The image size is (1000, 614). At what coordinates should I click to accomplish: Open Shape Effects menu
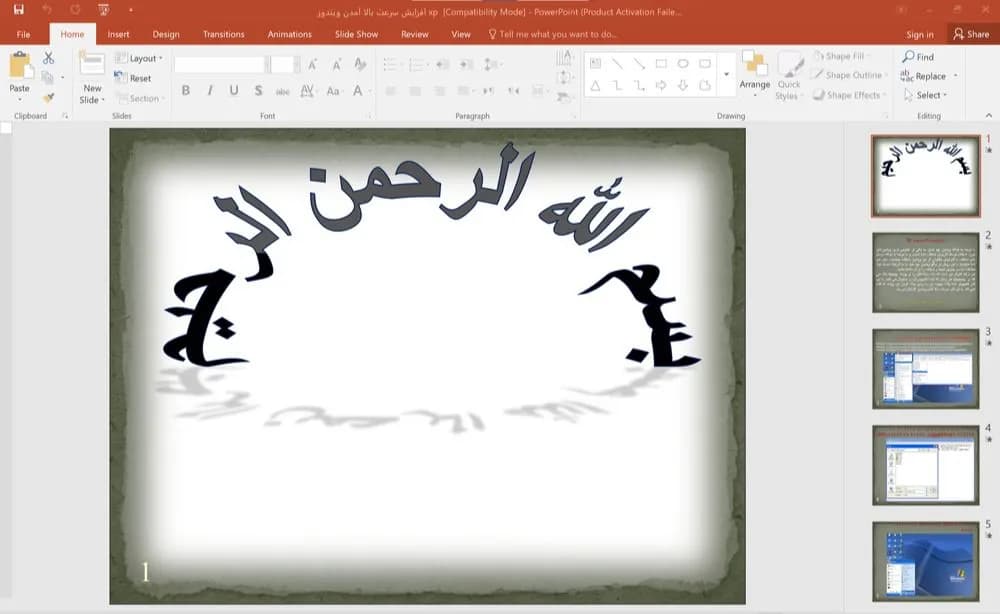click(x=850, y=95)
